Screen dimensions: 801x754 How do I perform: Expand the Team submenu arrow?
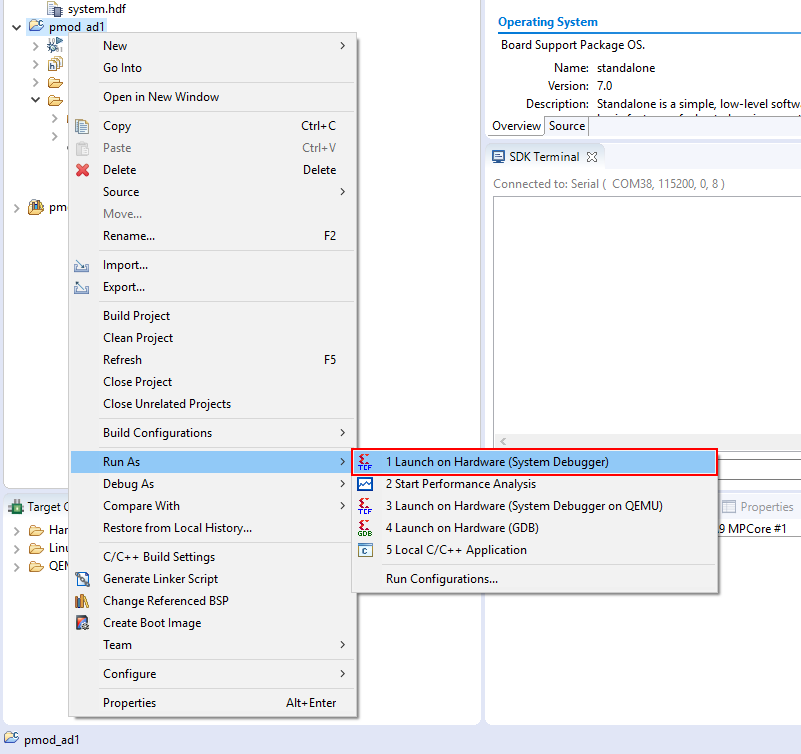tap(343, 645)
